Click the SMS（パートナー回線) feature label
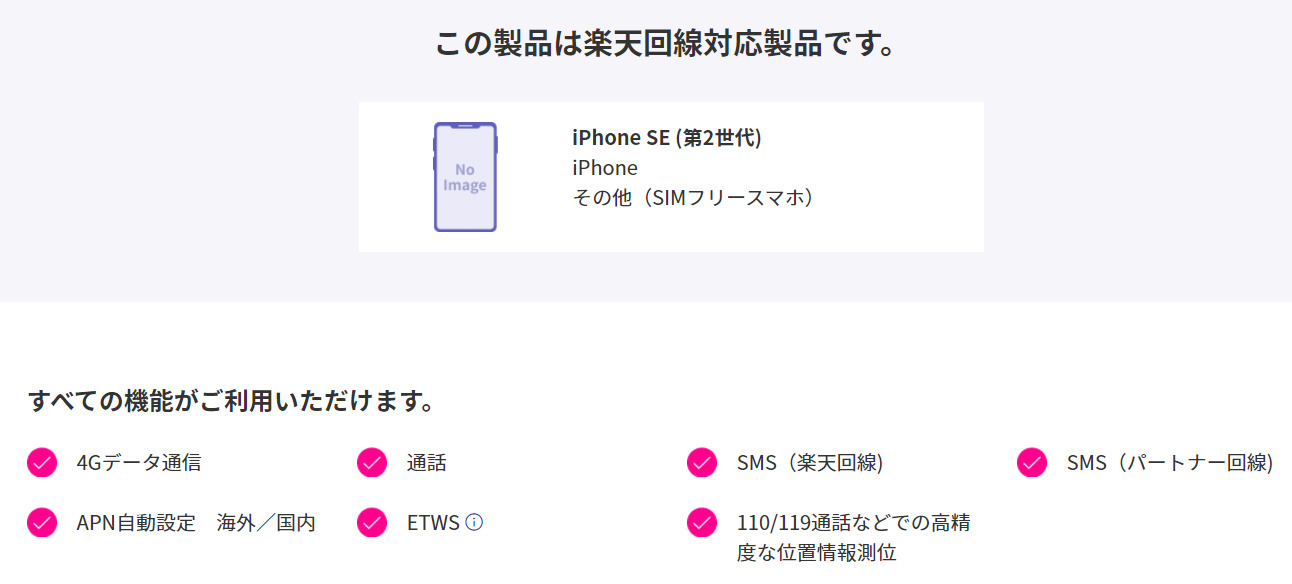The image size is (1292, 584). pyautogui.click(x=1169, y=463)
